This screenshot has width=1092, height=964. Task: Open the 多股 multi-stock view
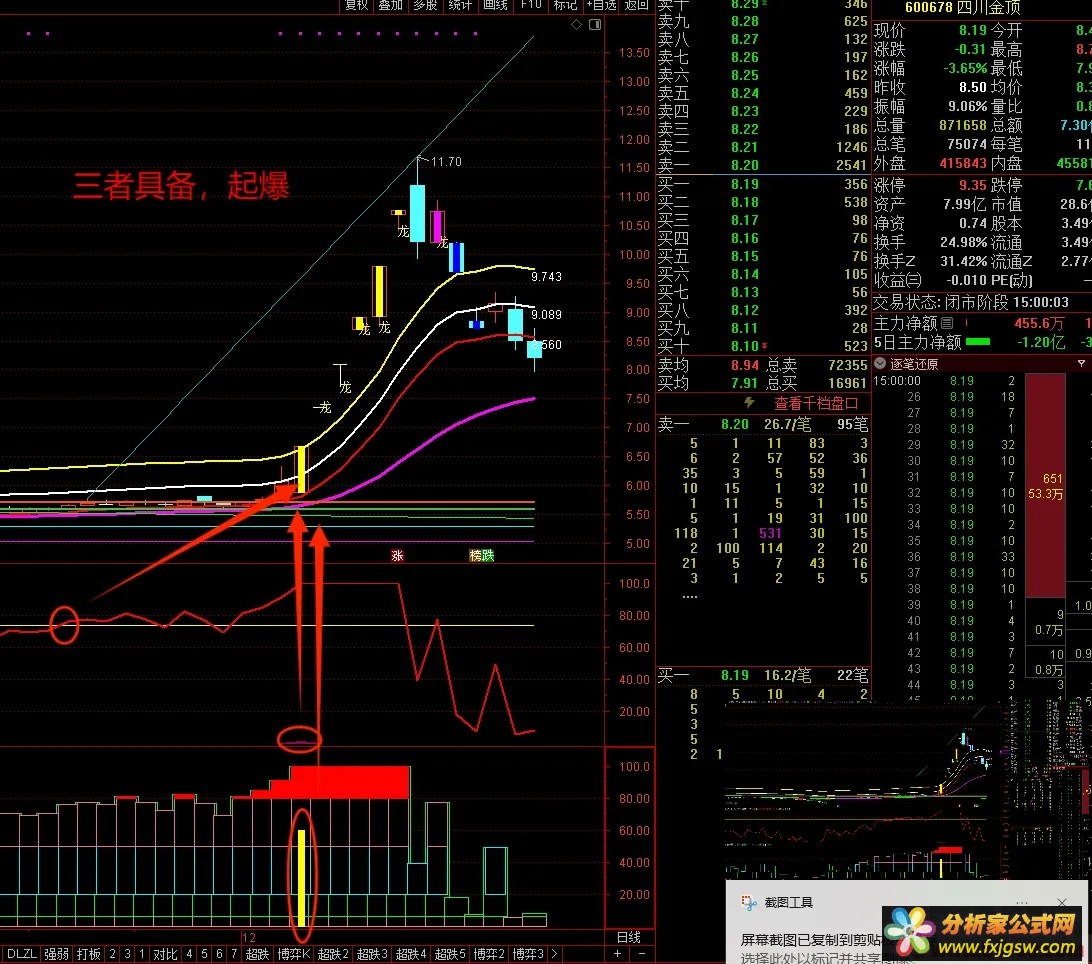coord(426,6)
